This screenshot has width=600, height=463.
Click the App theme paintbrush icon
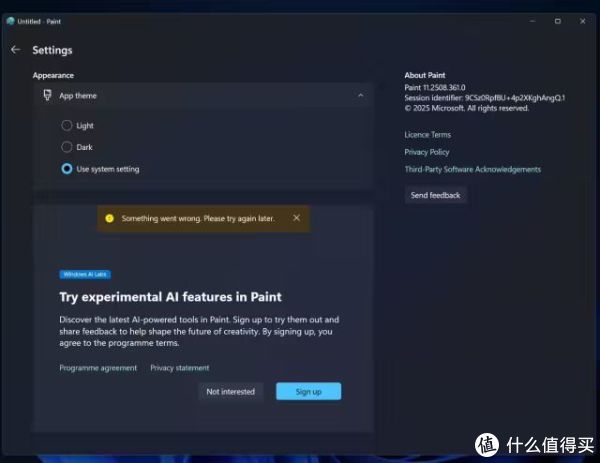47,96
